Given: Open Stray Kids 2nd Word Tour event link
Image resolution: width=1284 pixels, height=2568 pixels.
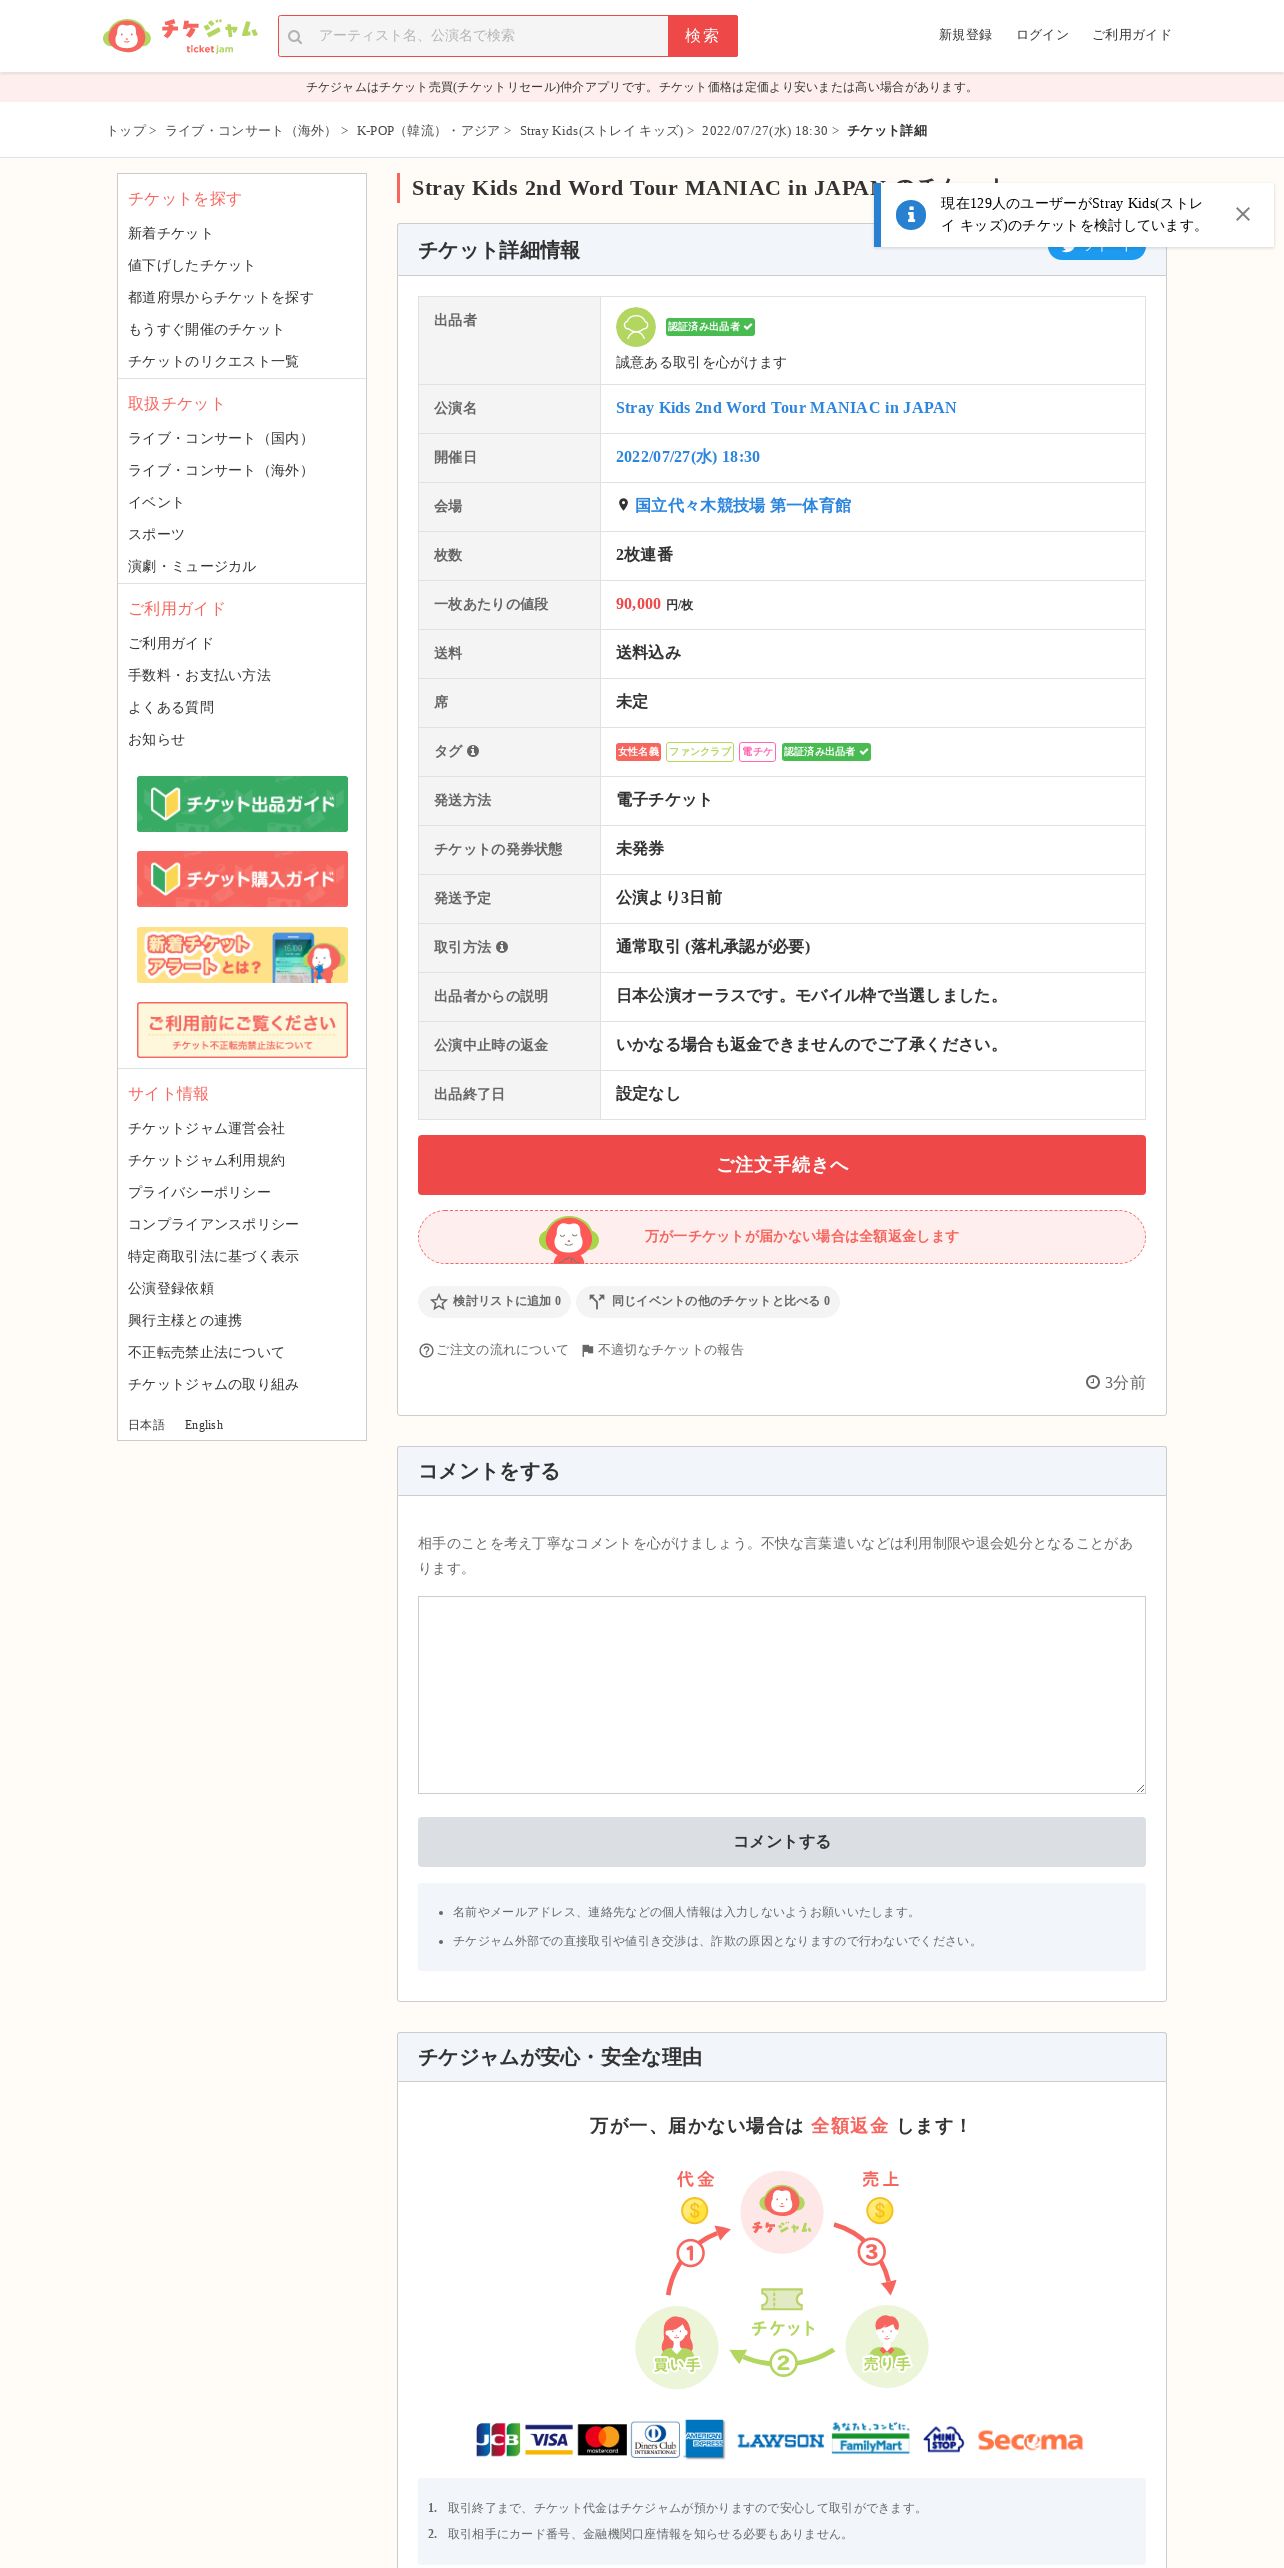Looking at the screenshot, I should coord(786,408).
